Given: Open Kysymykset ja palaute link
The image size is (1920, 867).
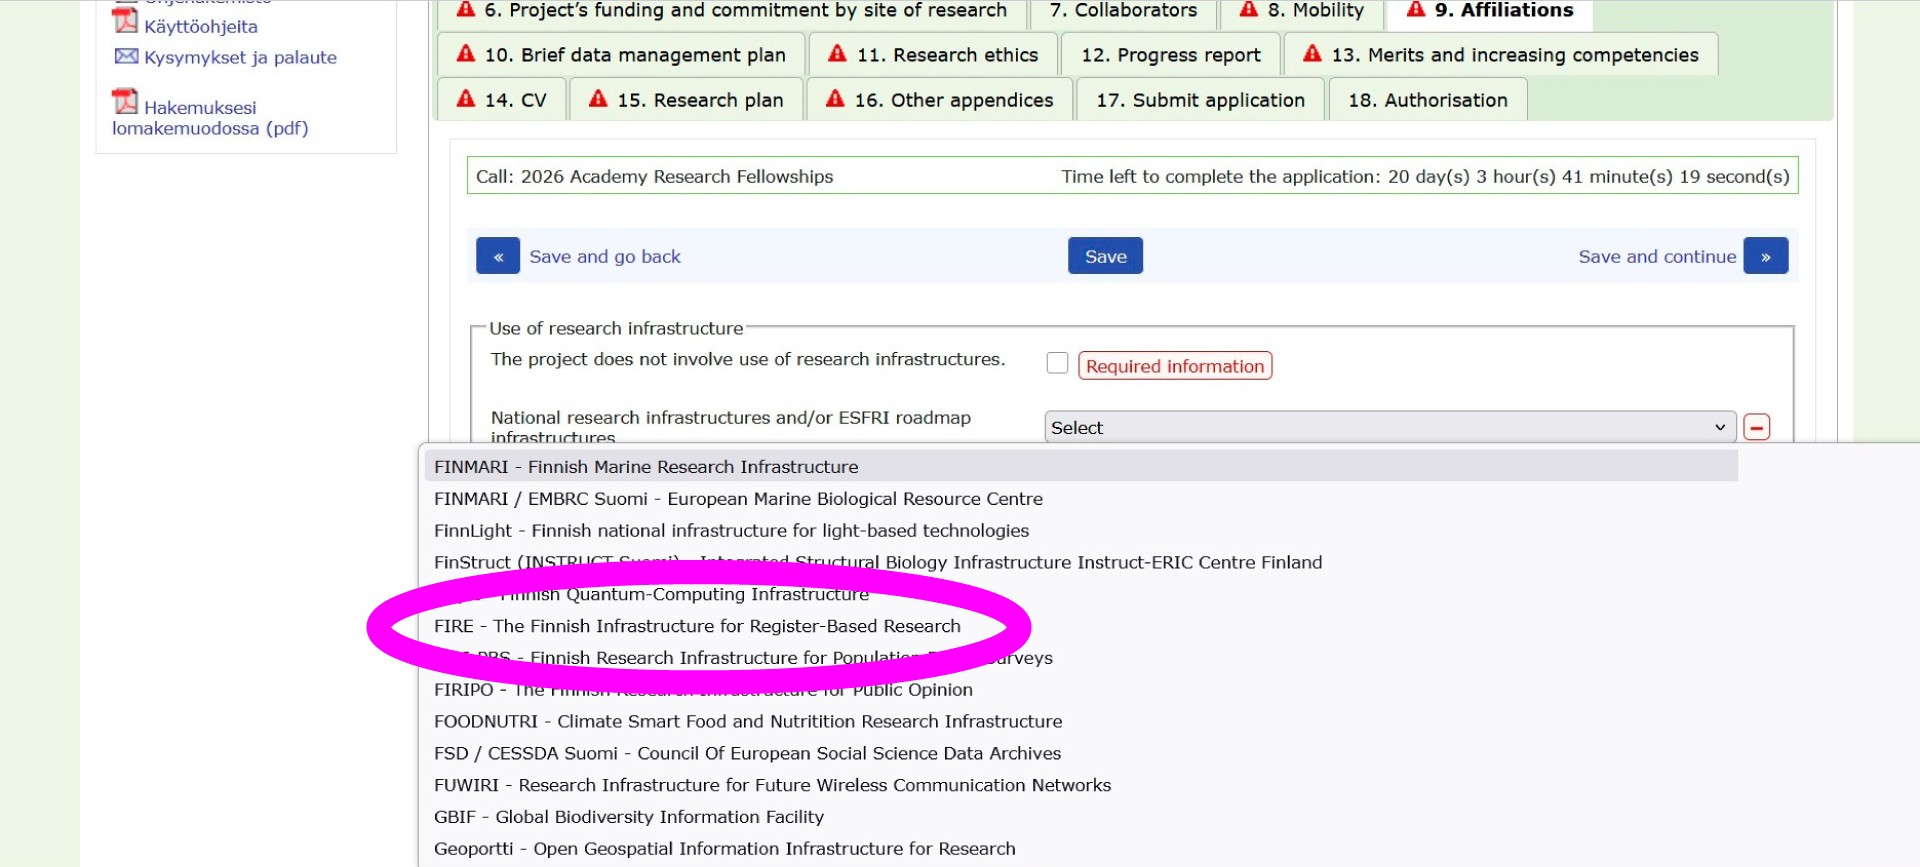Looking at the screenshot, I should point(240,58).
